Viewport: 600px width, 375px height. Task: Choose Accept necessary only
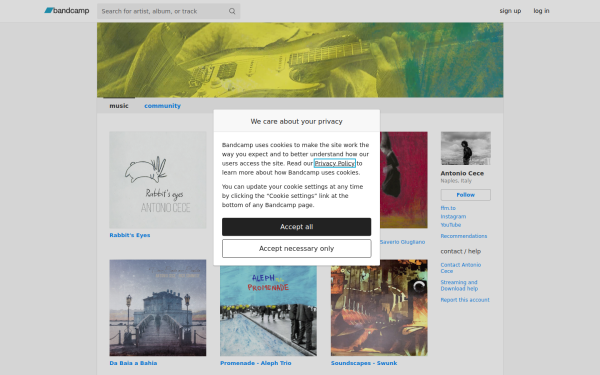click(297, 248)
